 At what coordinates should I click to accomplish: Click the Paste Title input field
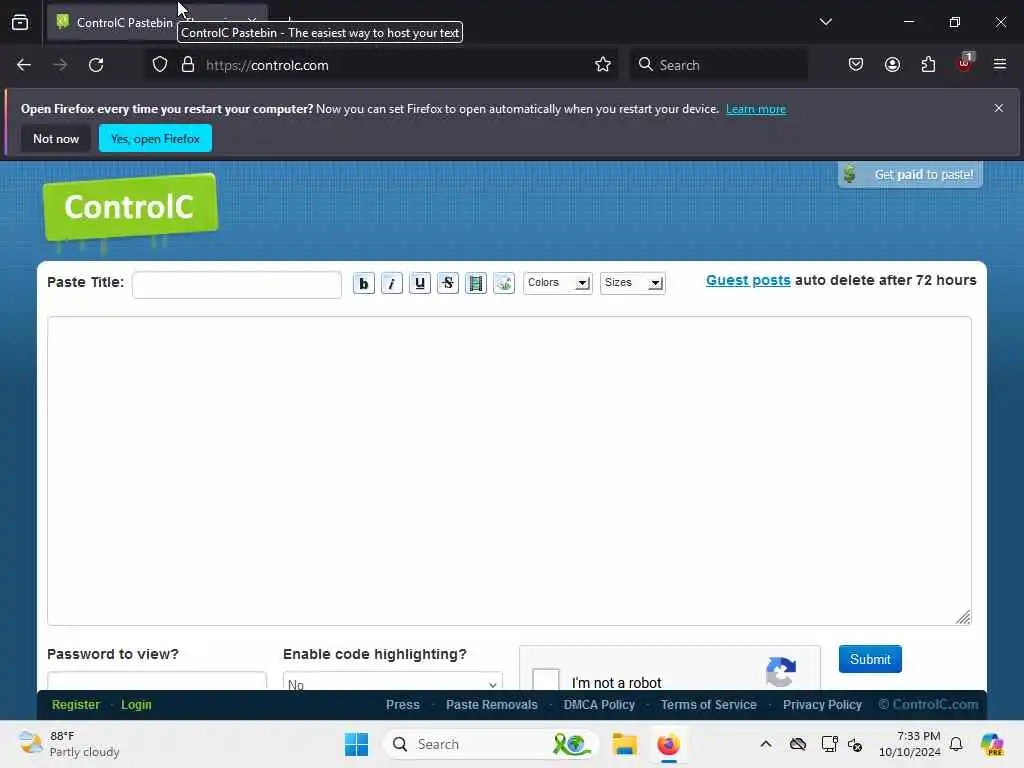coord(236,285)
